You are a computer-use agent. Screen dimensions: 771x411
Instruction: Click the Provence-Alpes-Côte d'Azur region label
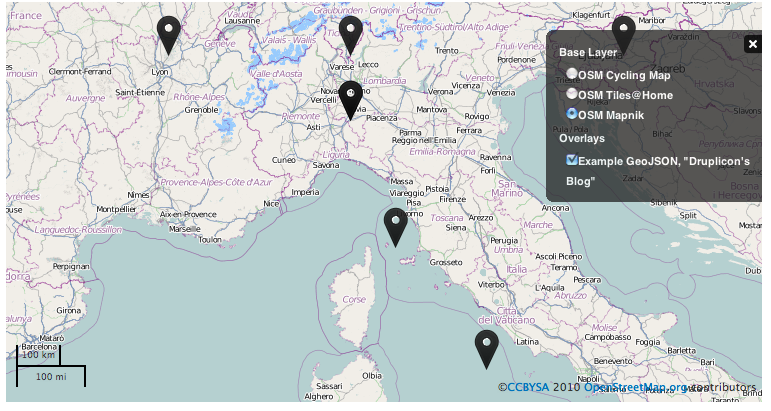(216, 182)
